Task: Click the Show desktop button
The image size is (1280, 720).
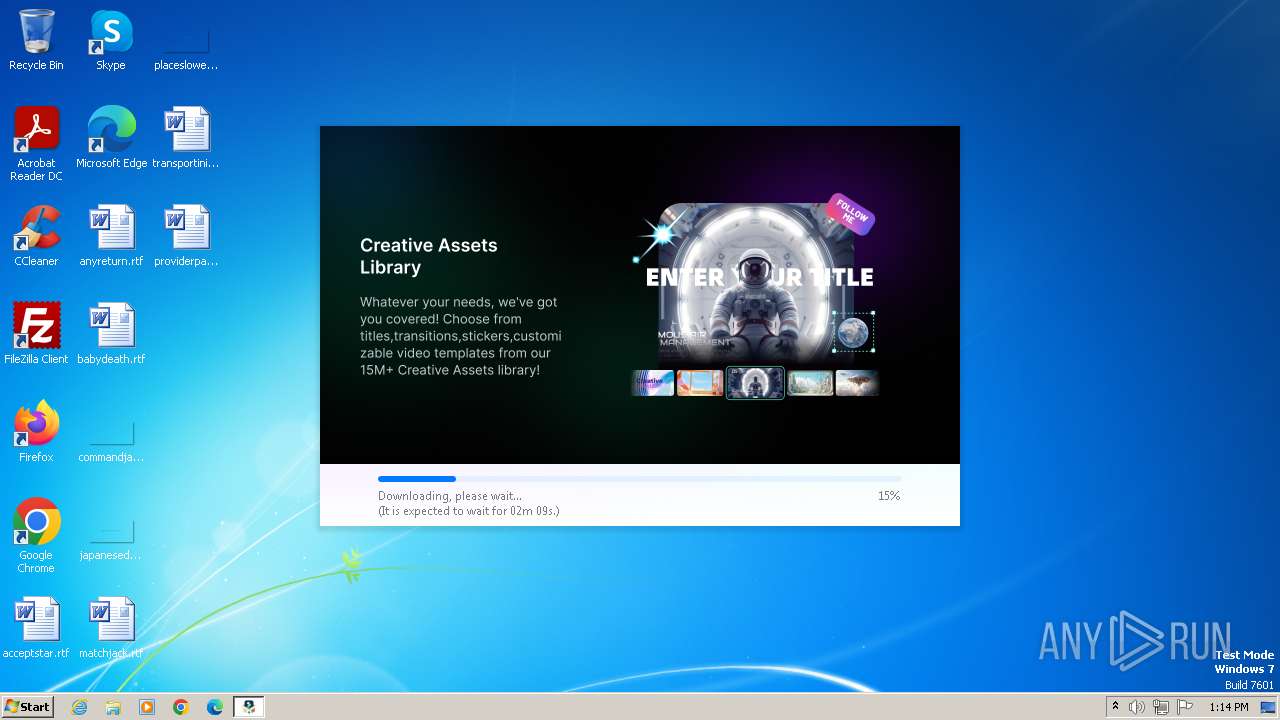Action: pos(1268,707)
